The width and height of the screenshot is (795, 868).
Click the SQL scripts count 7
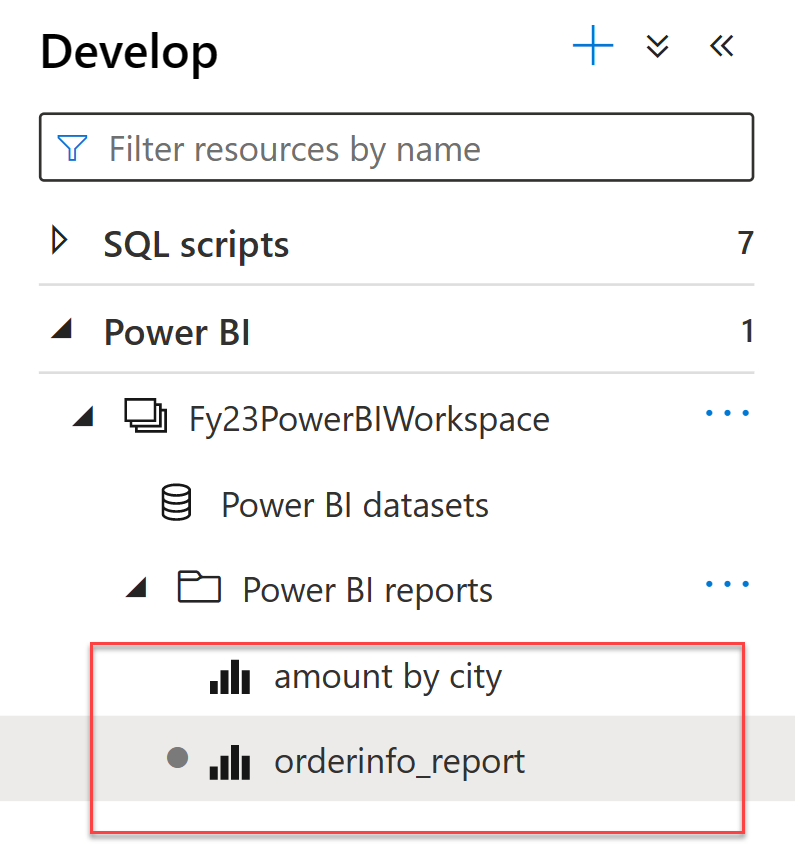point(745,243)
